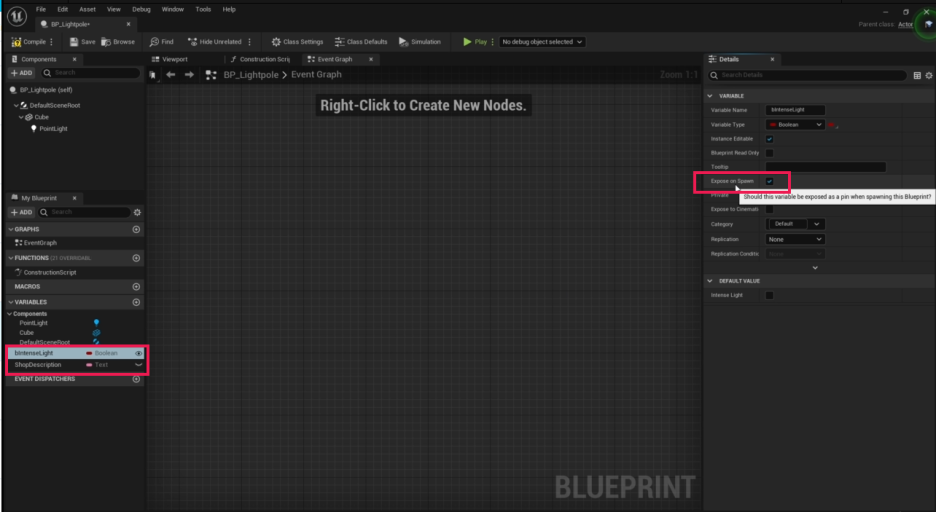Toggle Instance Editable checkbox
936x512 pixels.
769,139
